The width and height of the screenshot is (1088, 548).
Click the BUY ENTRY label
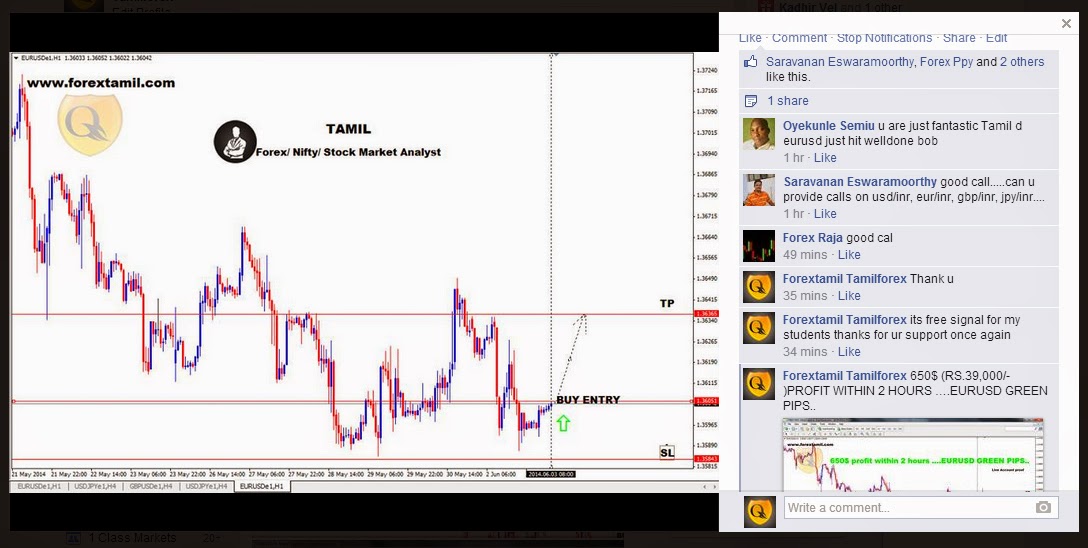588,400
